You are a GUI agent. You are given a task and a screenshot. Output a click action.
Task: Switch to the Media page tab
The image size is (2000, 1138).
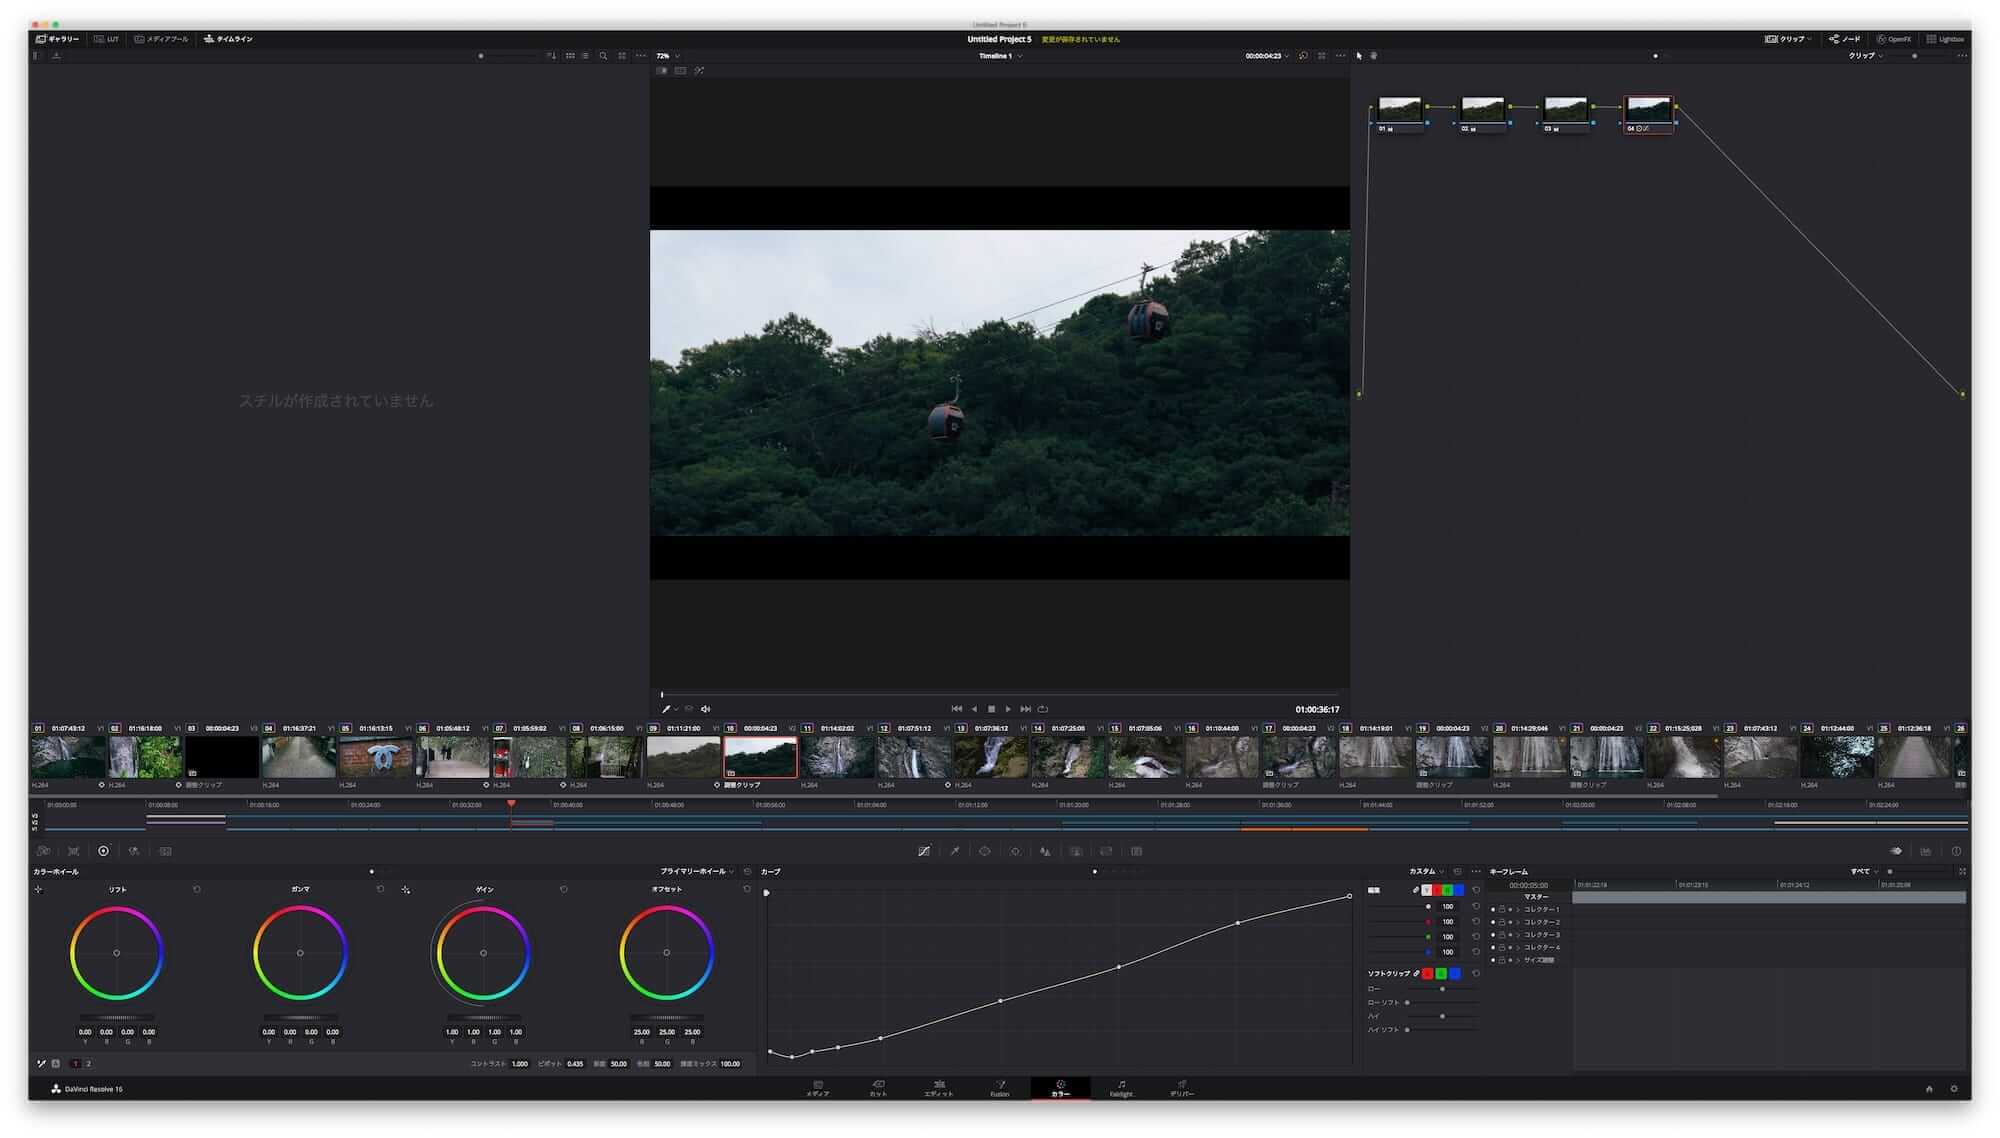coord(817,1088)
